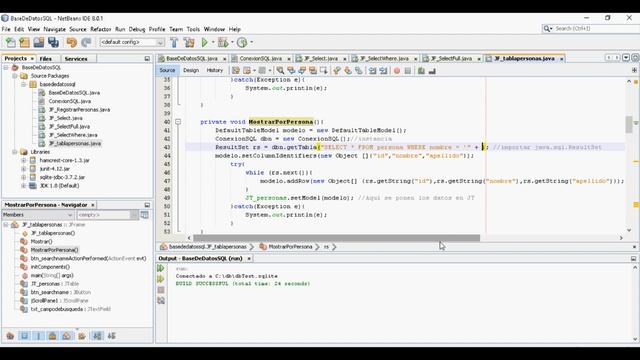The width and height of the screenshot is (640, 360).
Task: Show the opened documents list arrow
Action: click(x=626, y=58)
